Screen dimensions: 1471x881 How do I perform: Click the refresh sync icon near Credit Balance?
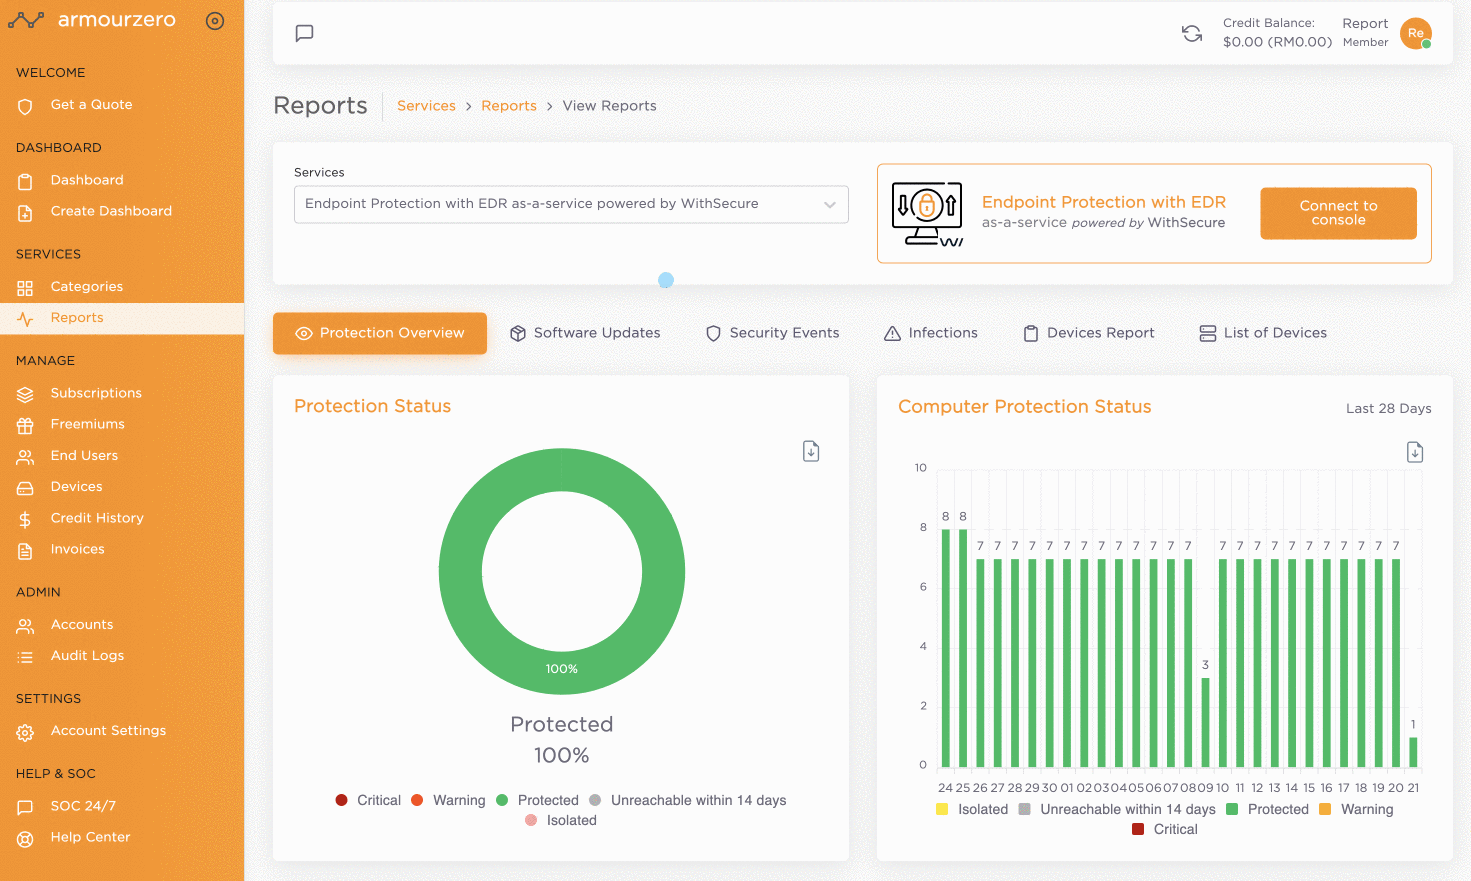[1192, 33]
